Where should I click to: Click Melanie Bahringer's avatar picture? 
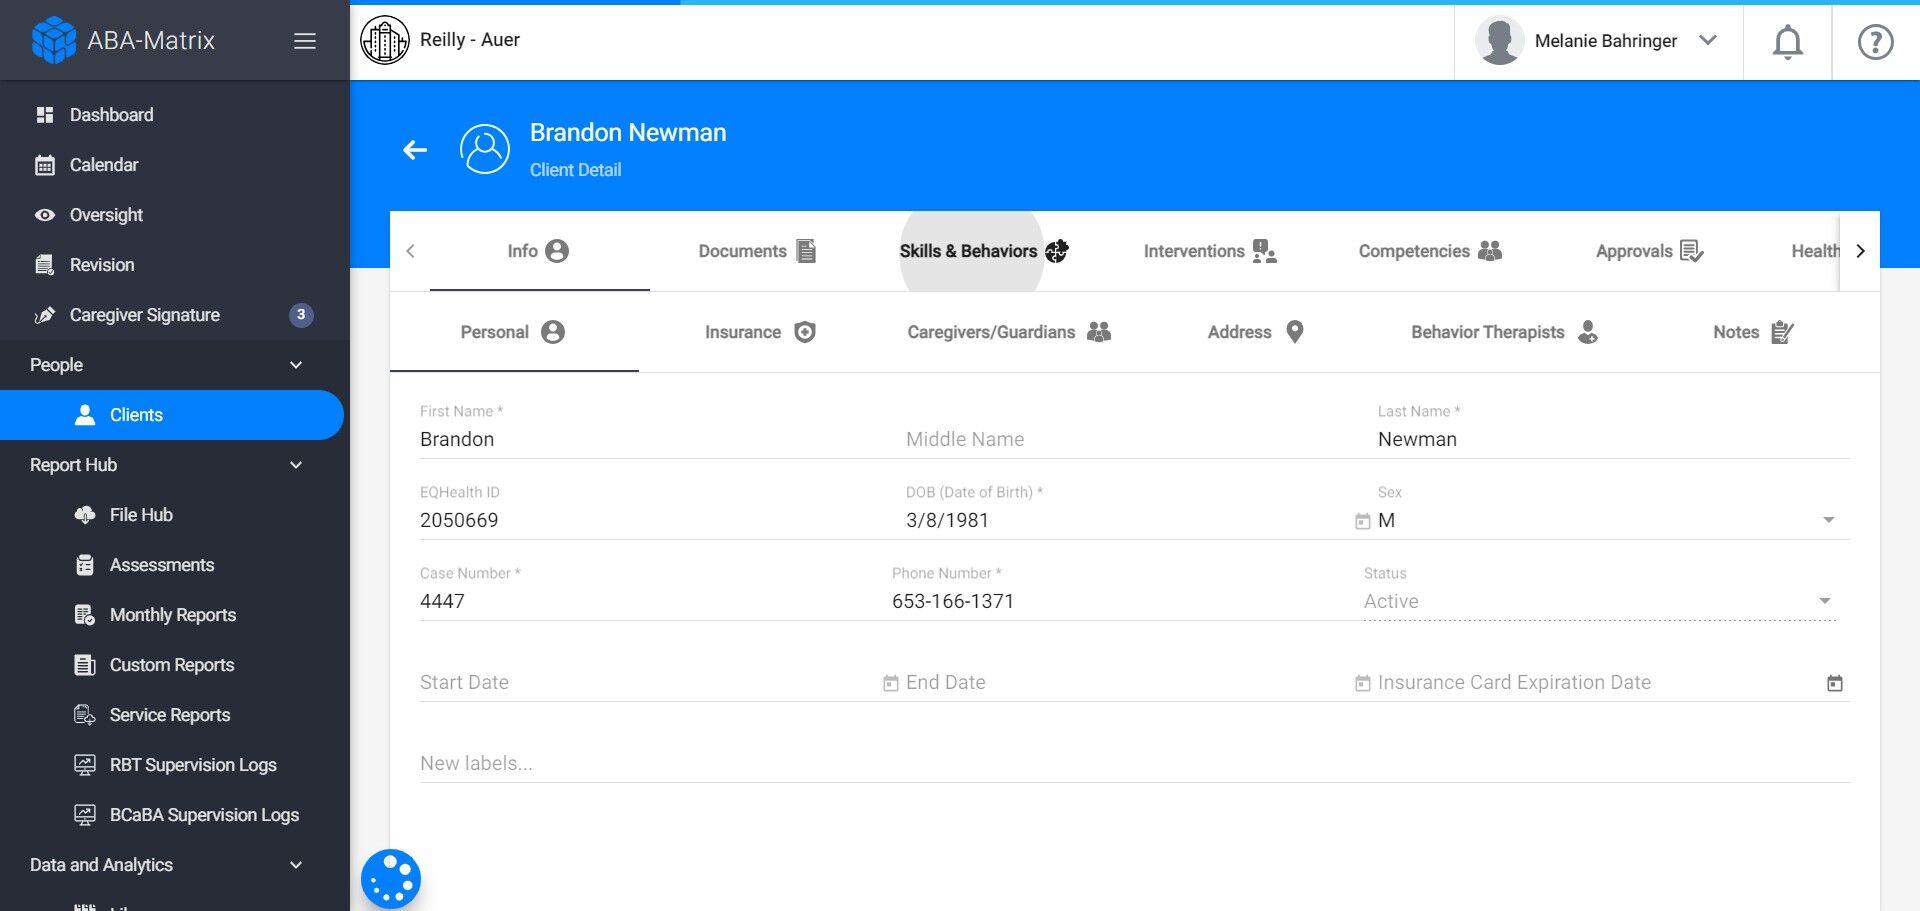1499,41
